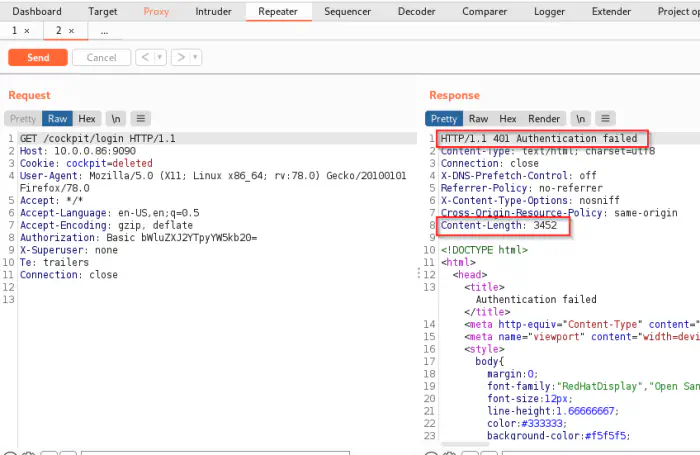Viewport: 700px width, 455px height.
Task: Open the Intruder tab
Action: coord(212,11)
